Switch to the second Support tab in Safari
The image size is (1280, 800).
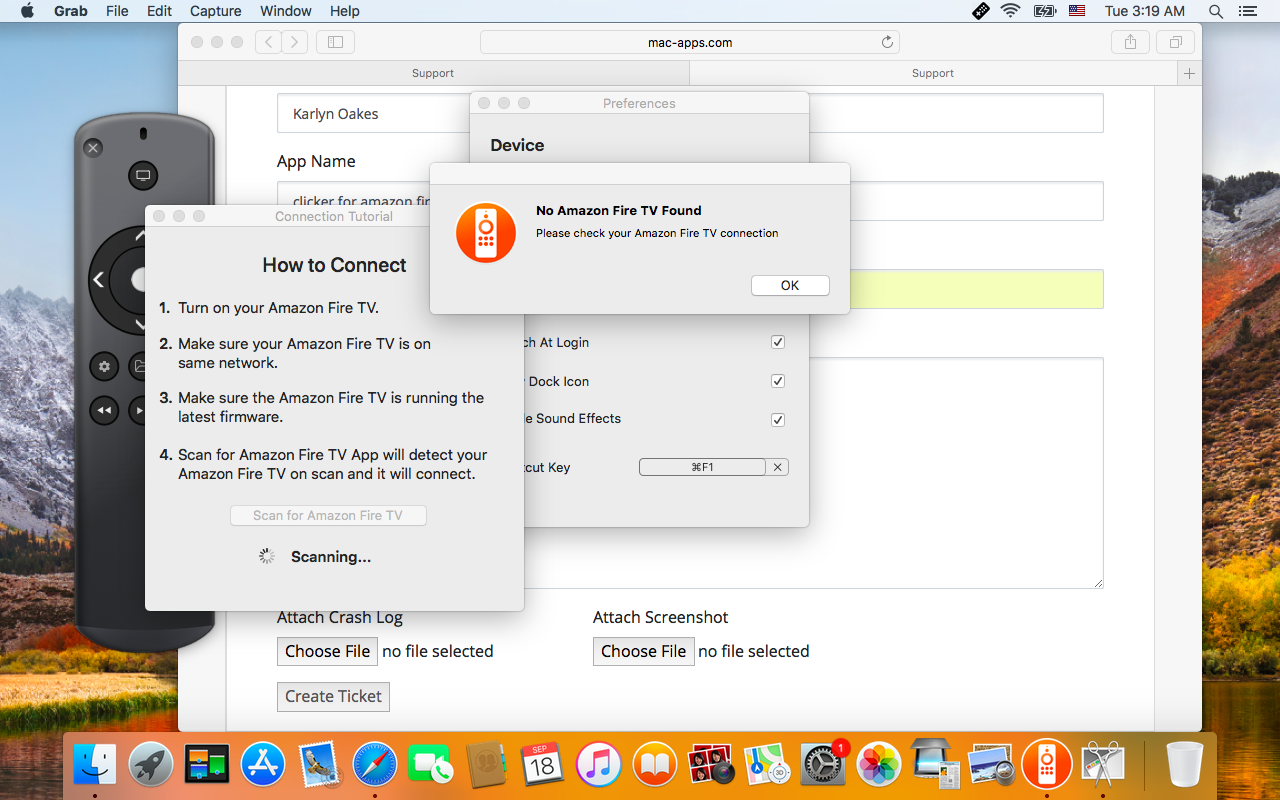[x=933, y=73]
